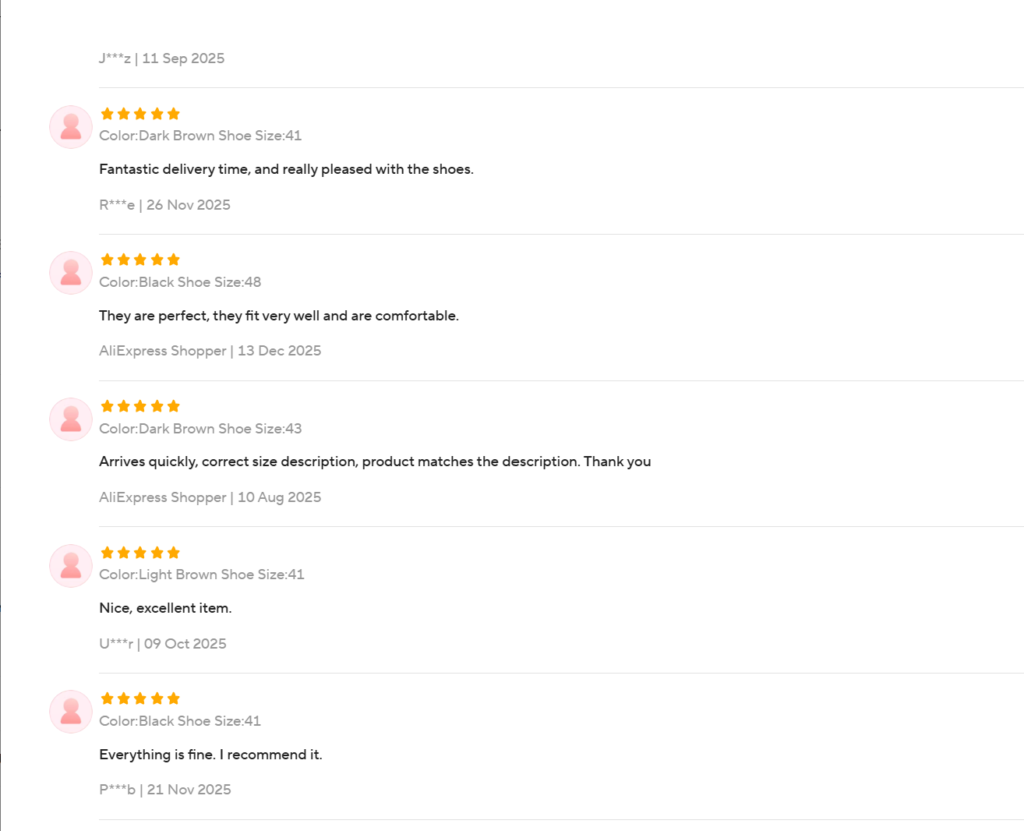This screenshot has height=831, width=1024.
Task: Click reviewer name P***b dated 21 Nov 2025
Action: coord(117,790)
